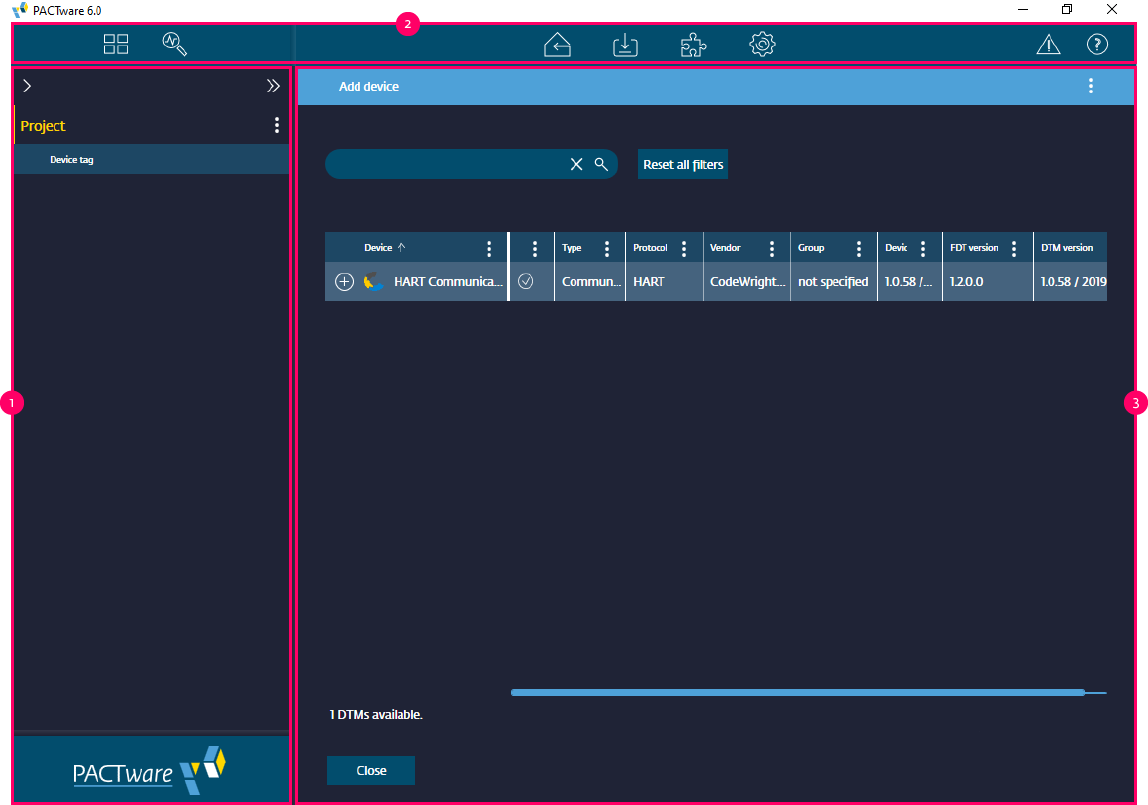Open the device diagnosis scan icon
Viewport: 1148px width, 805px height.
[x=174, y=44]
